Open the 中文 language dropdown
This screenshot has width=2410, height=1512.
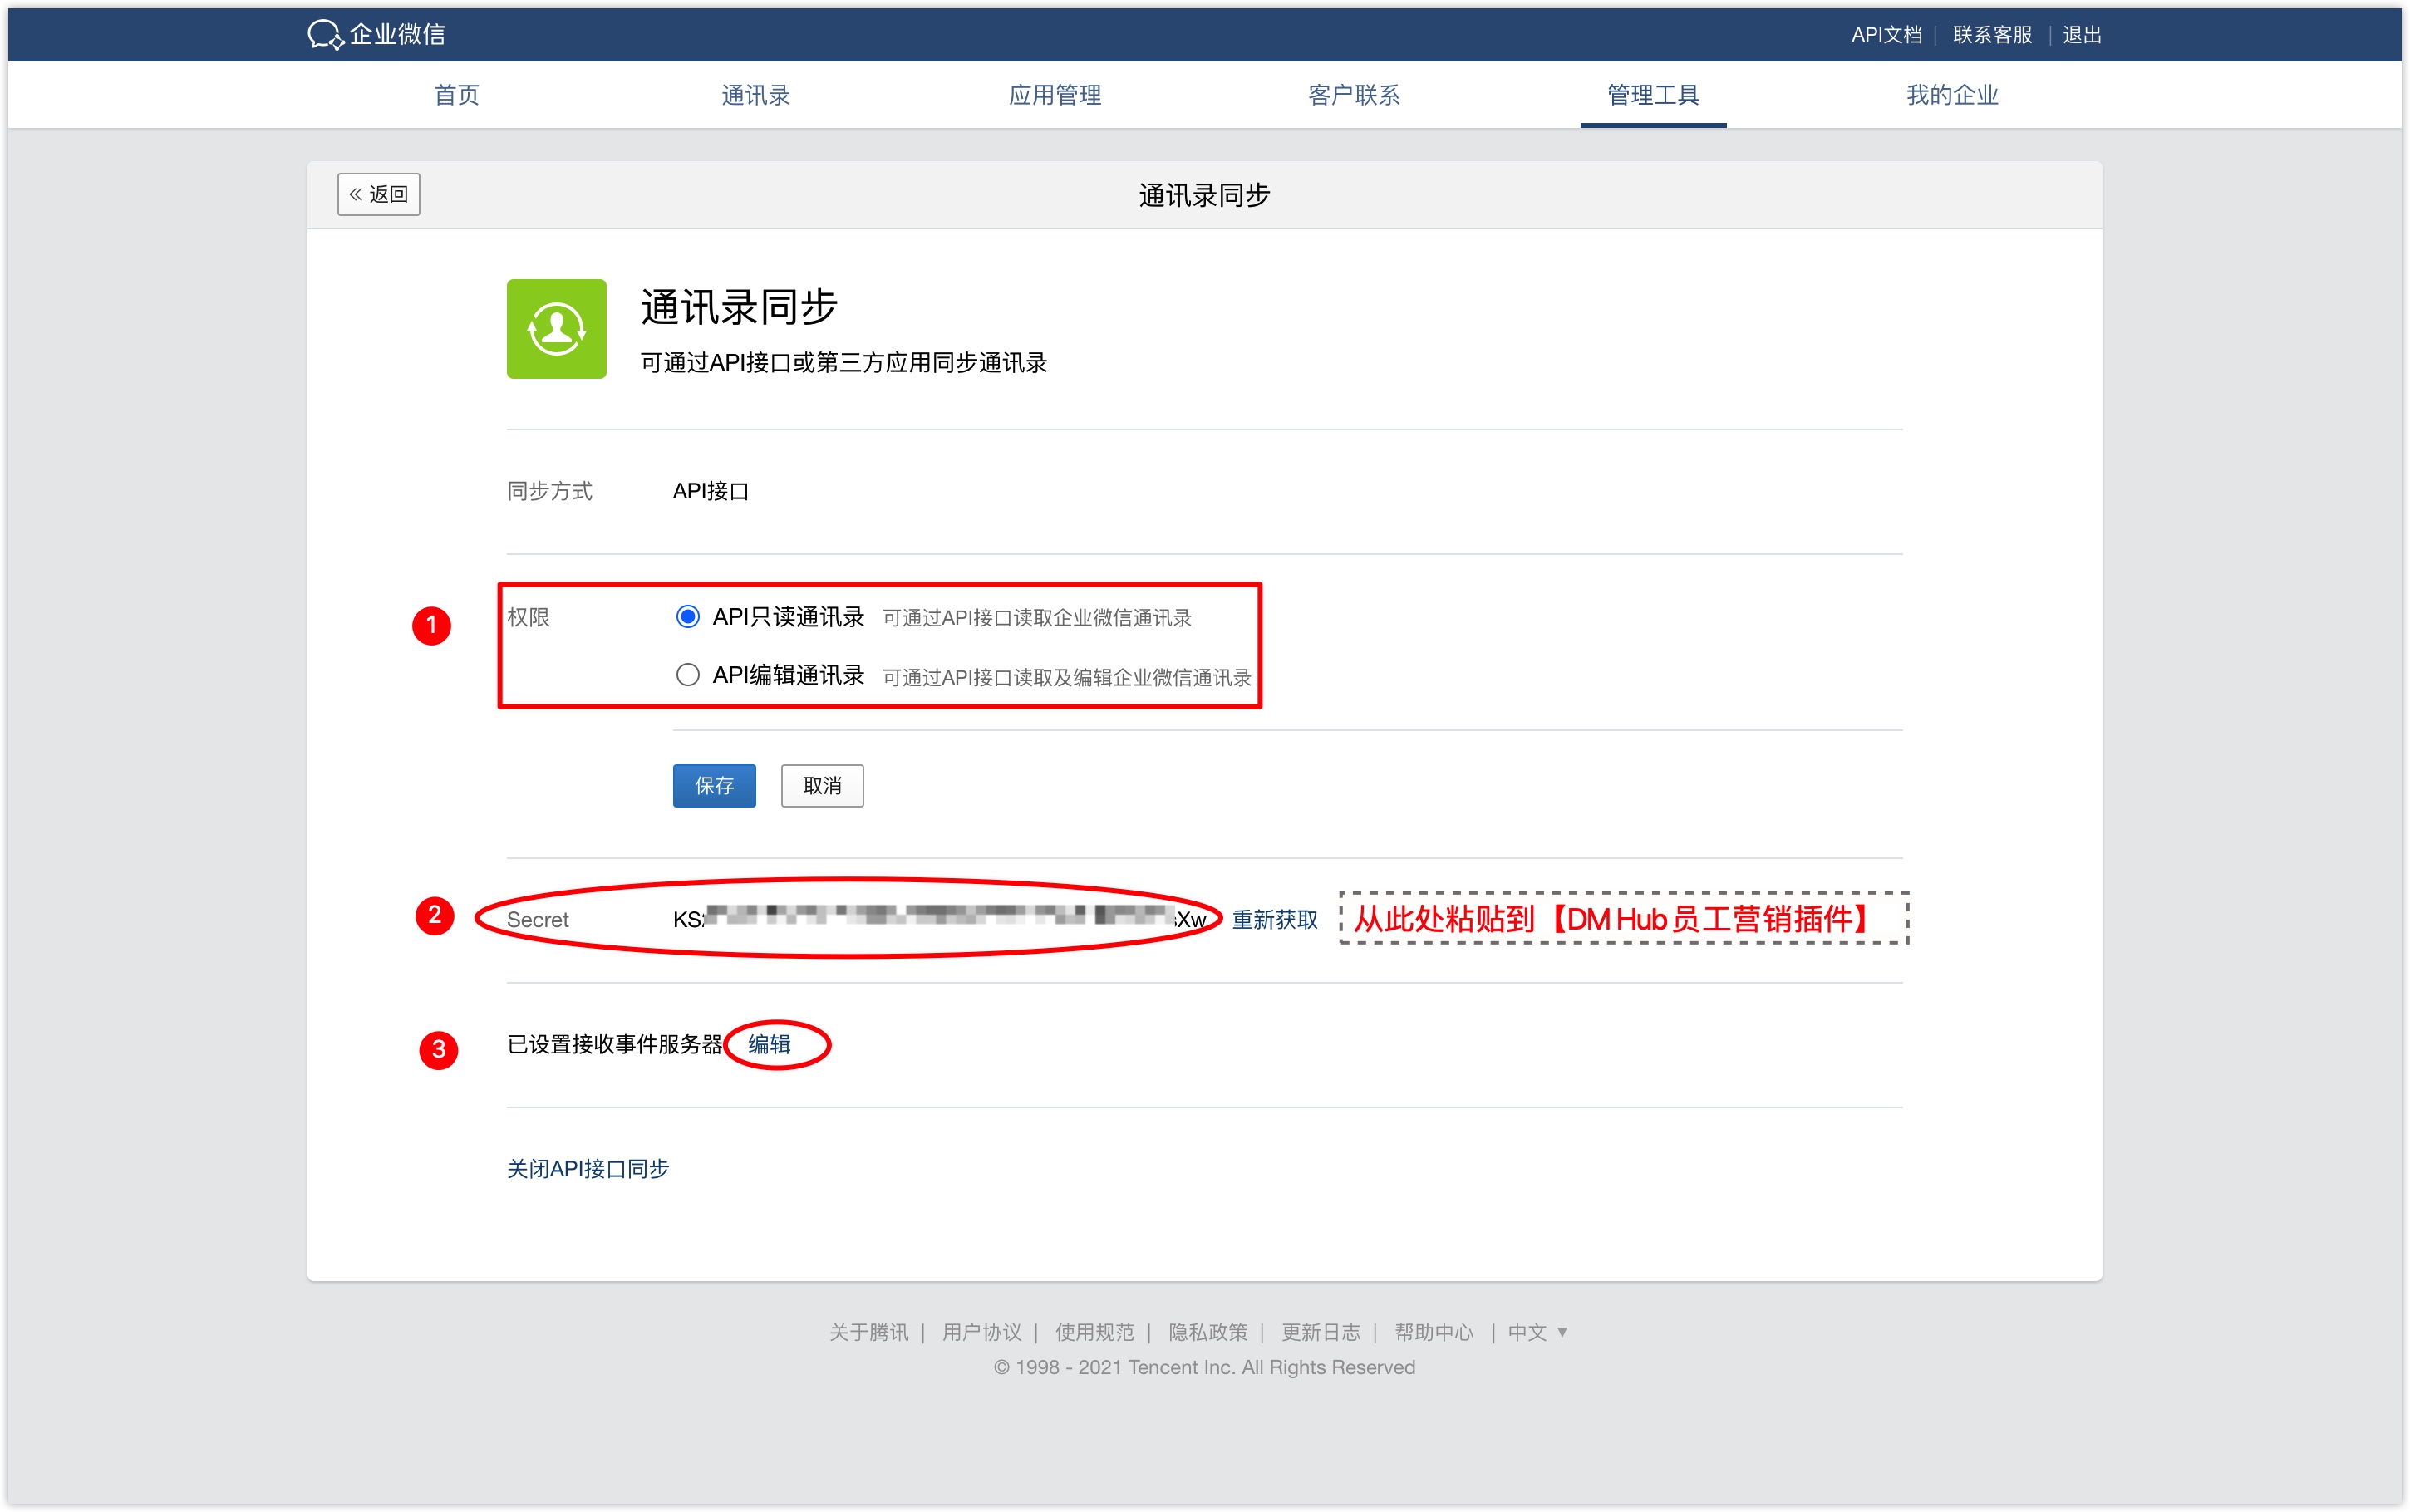click(x=1537, y=1332)
